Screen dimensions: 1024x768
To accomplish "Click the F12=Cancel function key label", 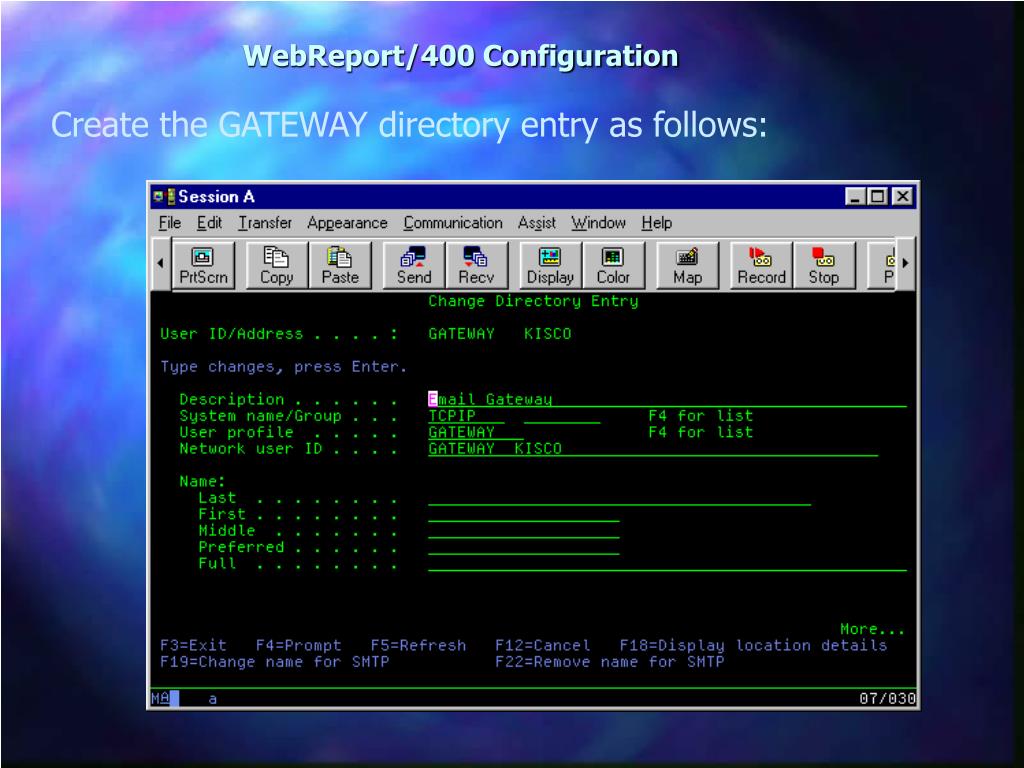I will click(x=543, y=645).
